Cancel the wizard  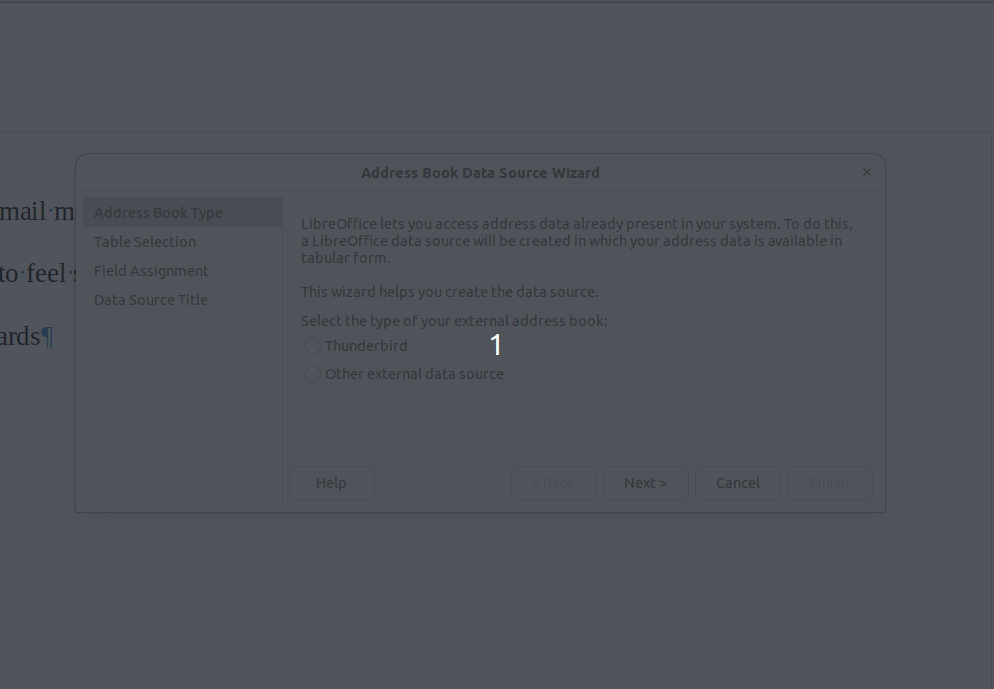(x=737, y=483)
